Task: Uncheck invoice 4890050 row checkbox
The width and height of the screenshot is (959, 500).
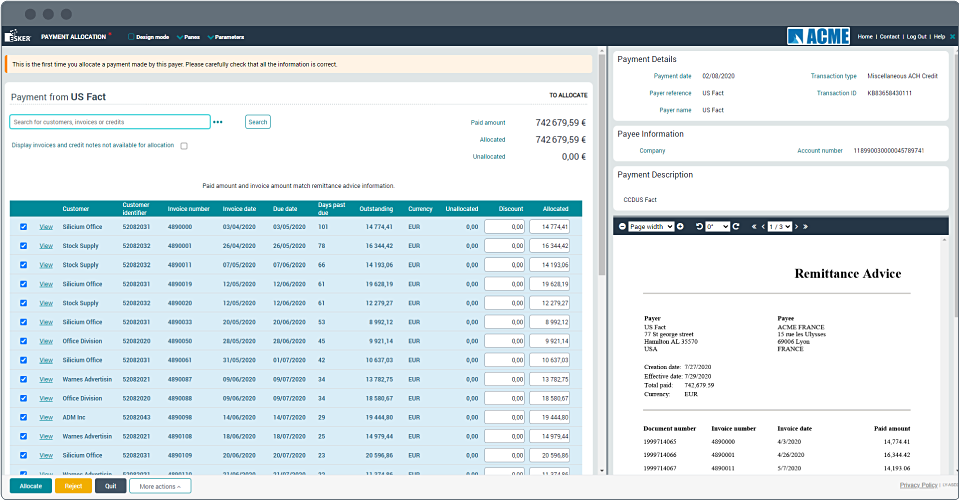Action: tap(23, 340)
